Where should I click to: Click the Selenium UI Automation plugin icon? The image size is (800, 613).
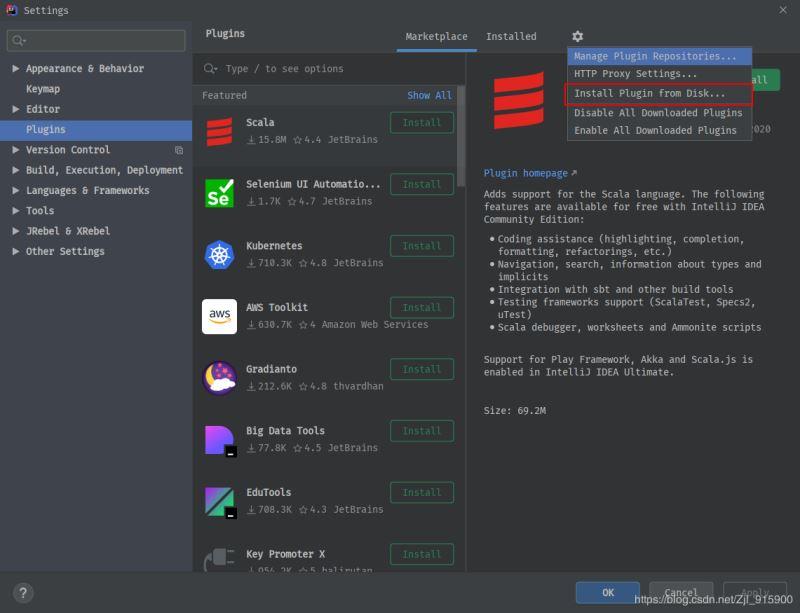point(219,193)
